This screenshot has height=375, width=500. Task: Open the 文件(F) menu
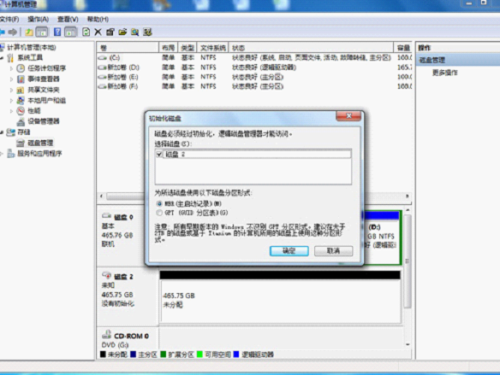(9, 19)
